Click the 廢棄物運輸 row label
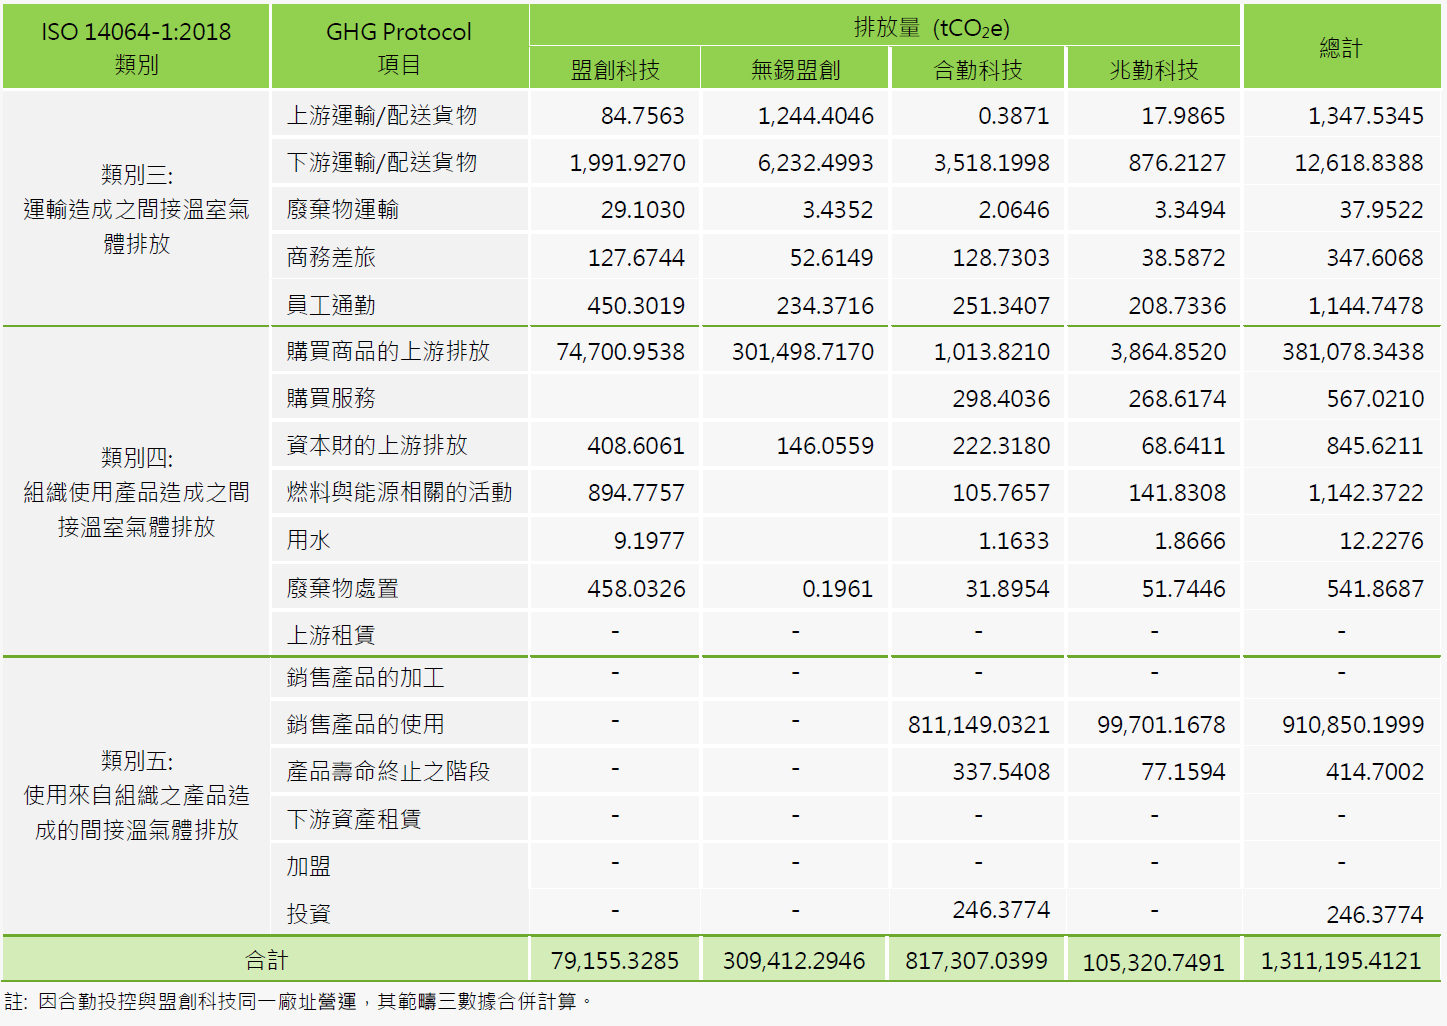The width and height of the screenshot is (1447, 1026). click(x=342, y=210)
